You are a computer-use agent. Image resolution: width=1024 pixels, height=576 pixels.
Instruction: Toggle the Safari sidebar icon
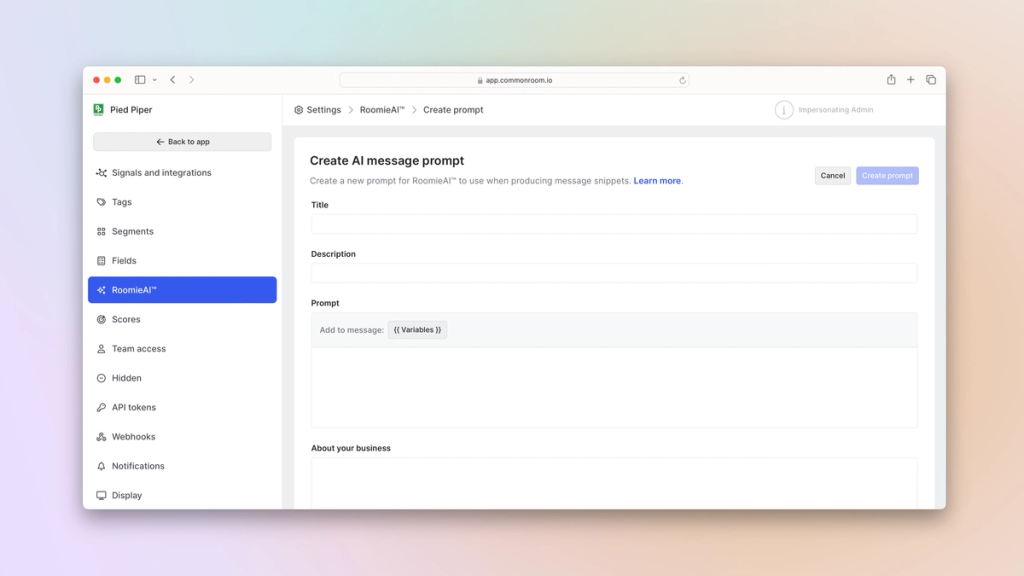click(x=140, y=80)
